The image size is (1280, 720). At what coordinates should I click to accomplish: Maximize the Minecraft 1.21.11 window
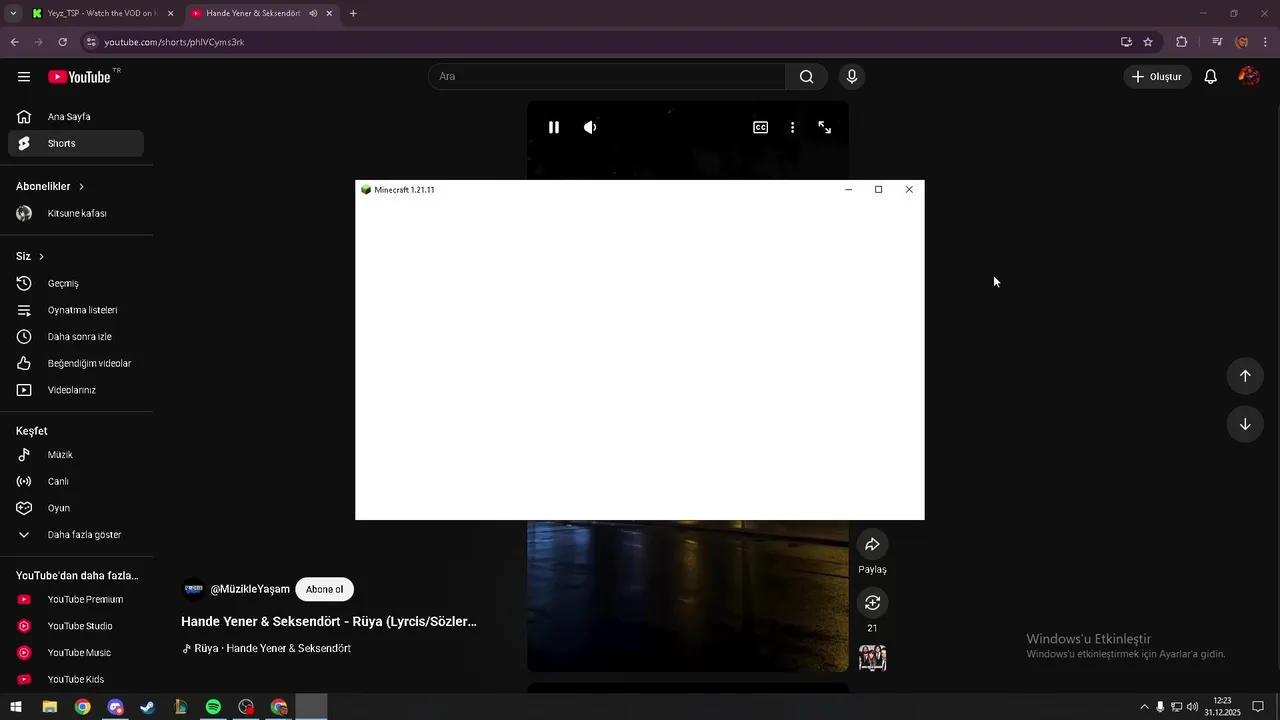878,189
